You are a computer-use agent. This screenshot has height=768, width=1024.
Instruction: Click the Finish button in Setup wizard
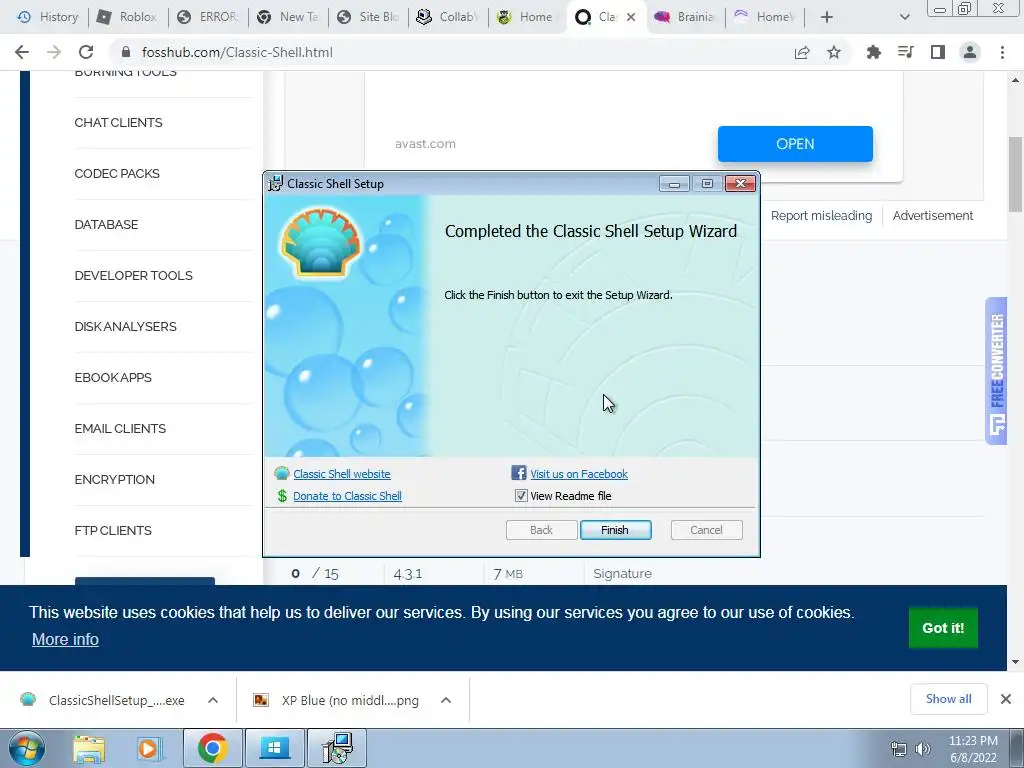(x=615, y=530)
